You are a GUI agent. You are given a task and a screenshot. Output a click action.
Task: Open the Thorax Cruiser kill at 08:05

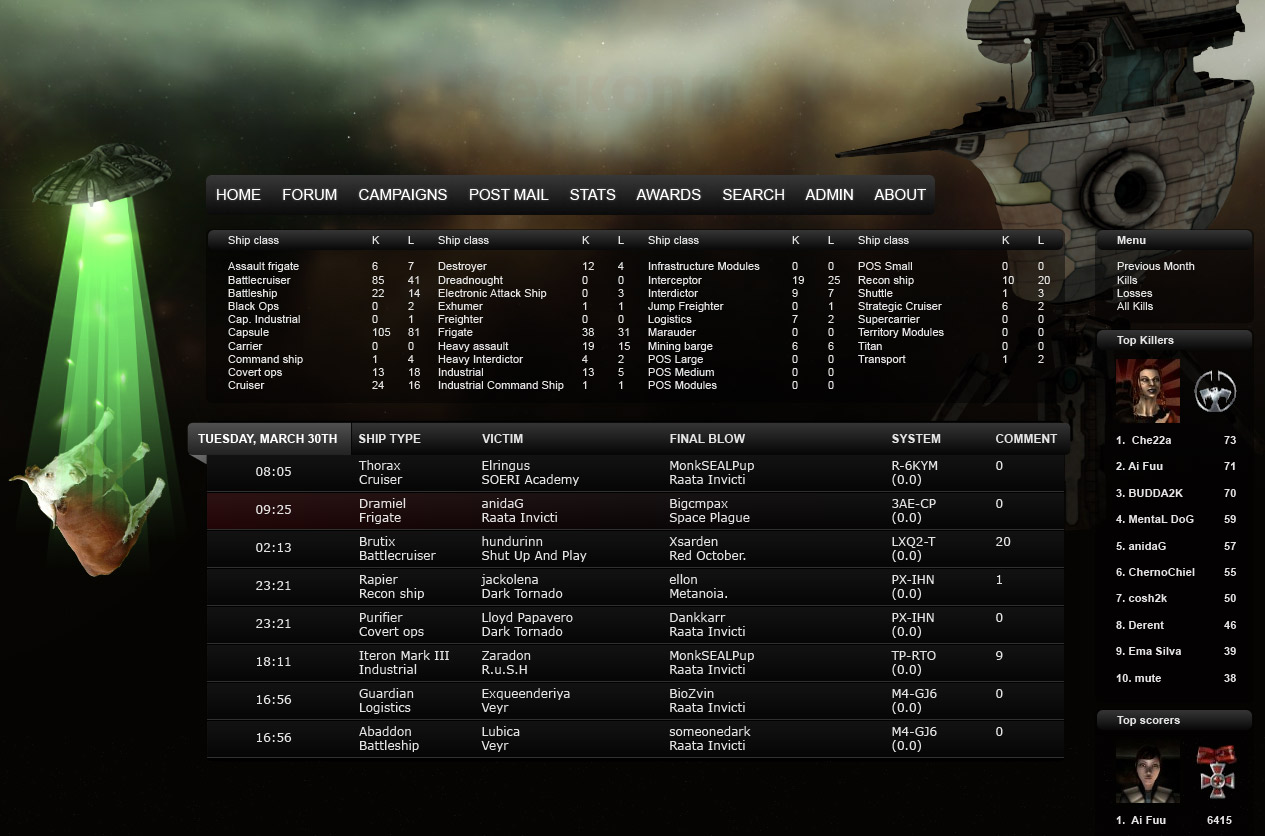(635, 472)
